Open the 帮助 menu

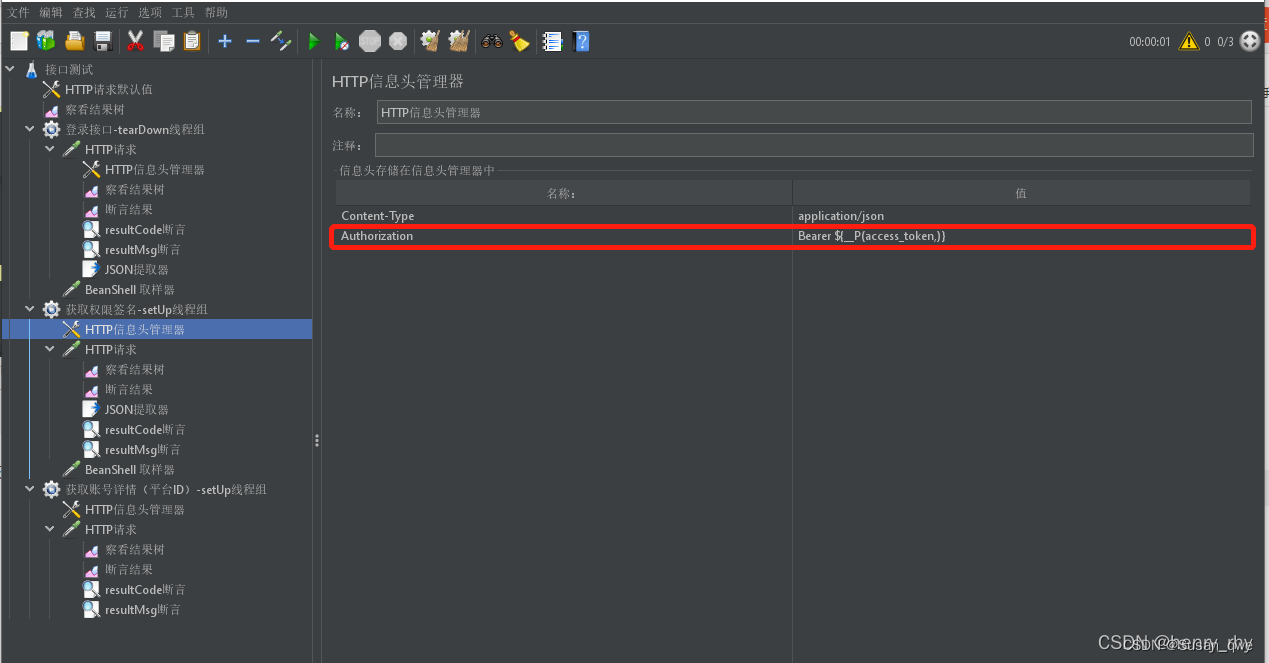216,13
